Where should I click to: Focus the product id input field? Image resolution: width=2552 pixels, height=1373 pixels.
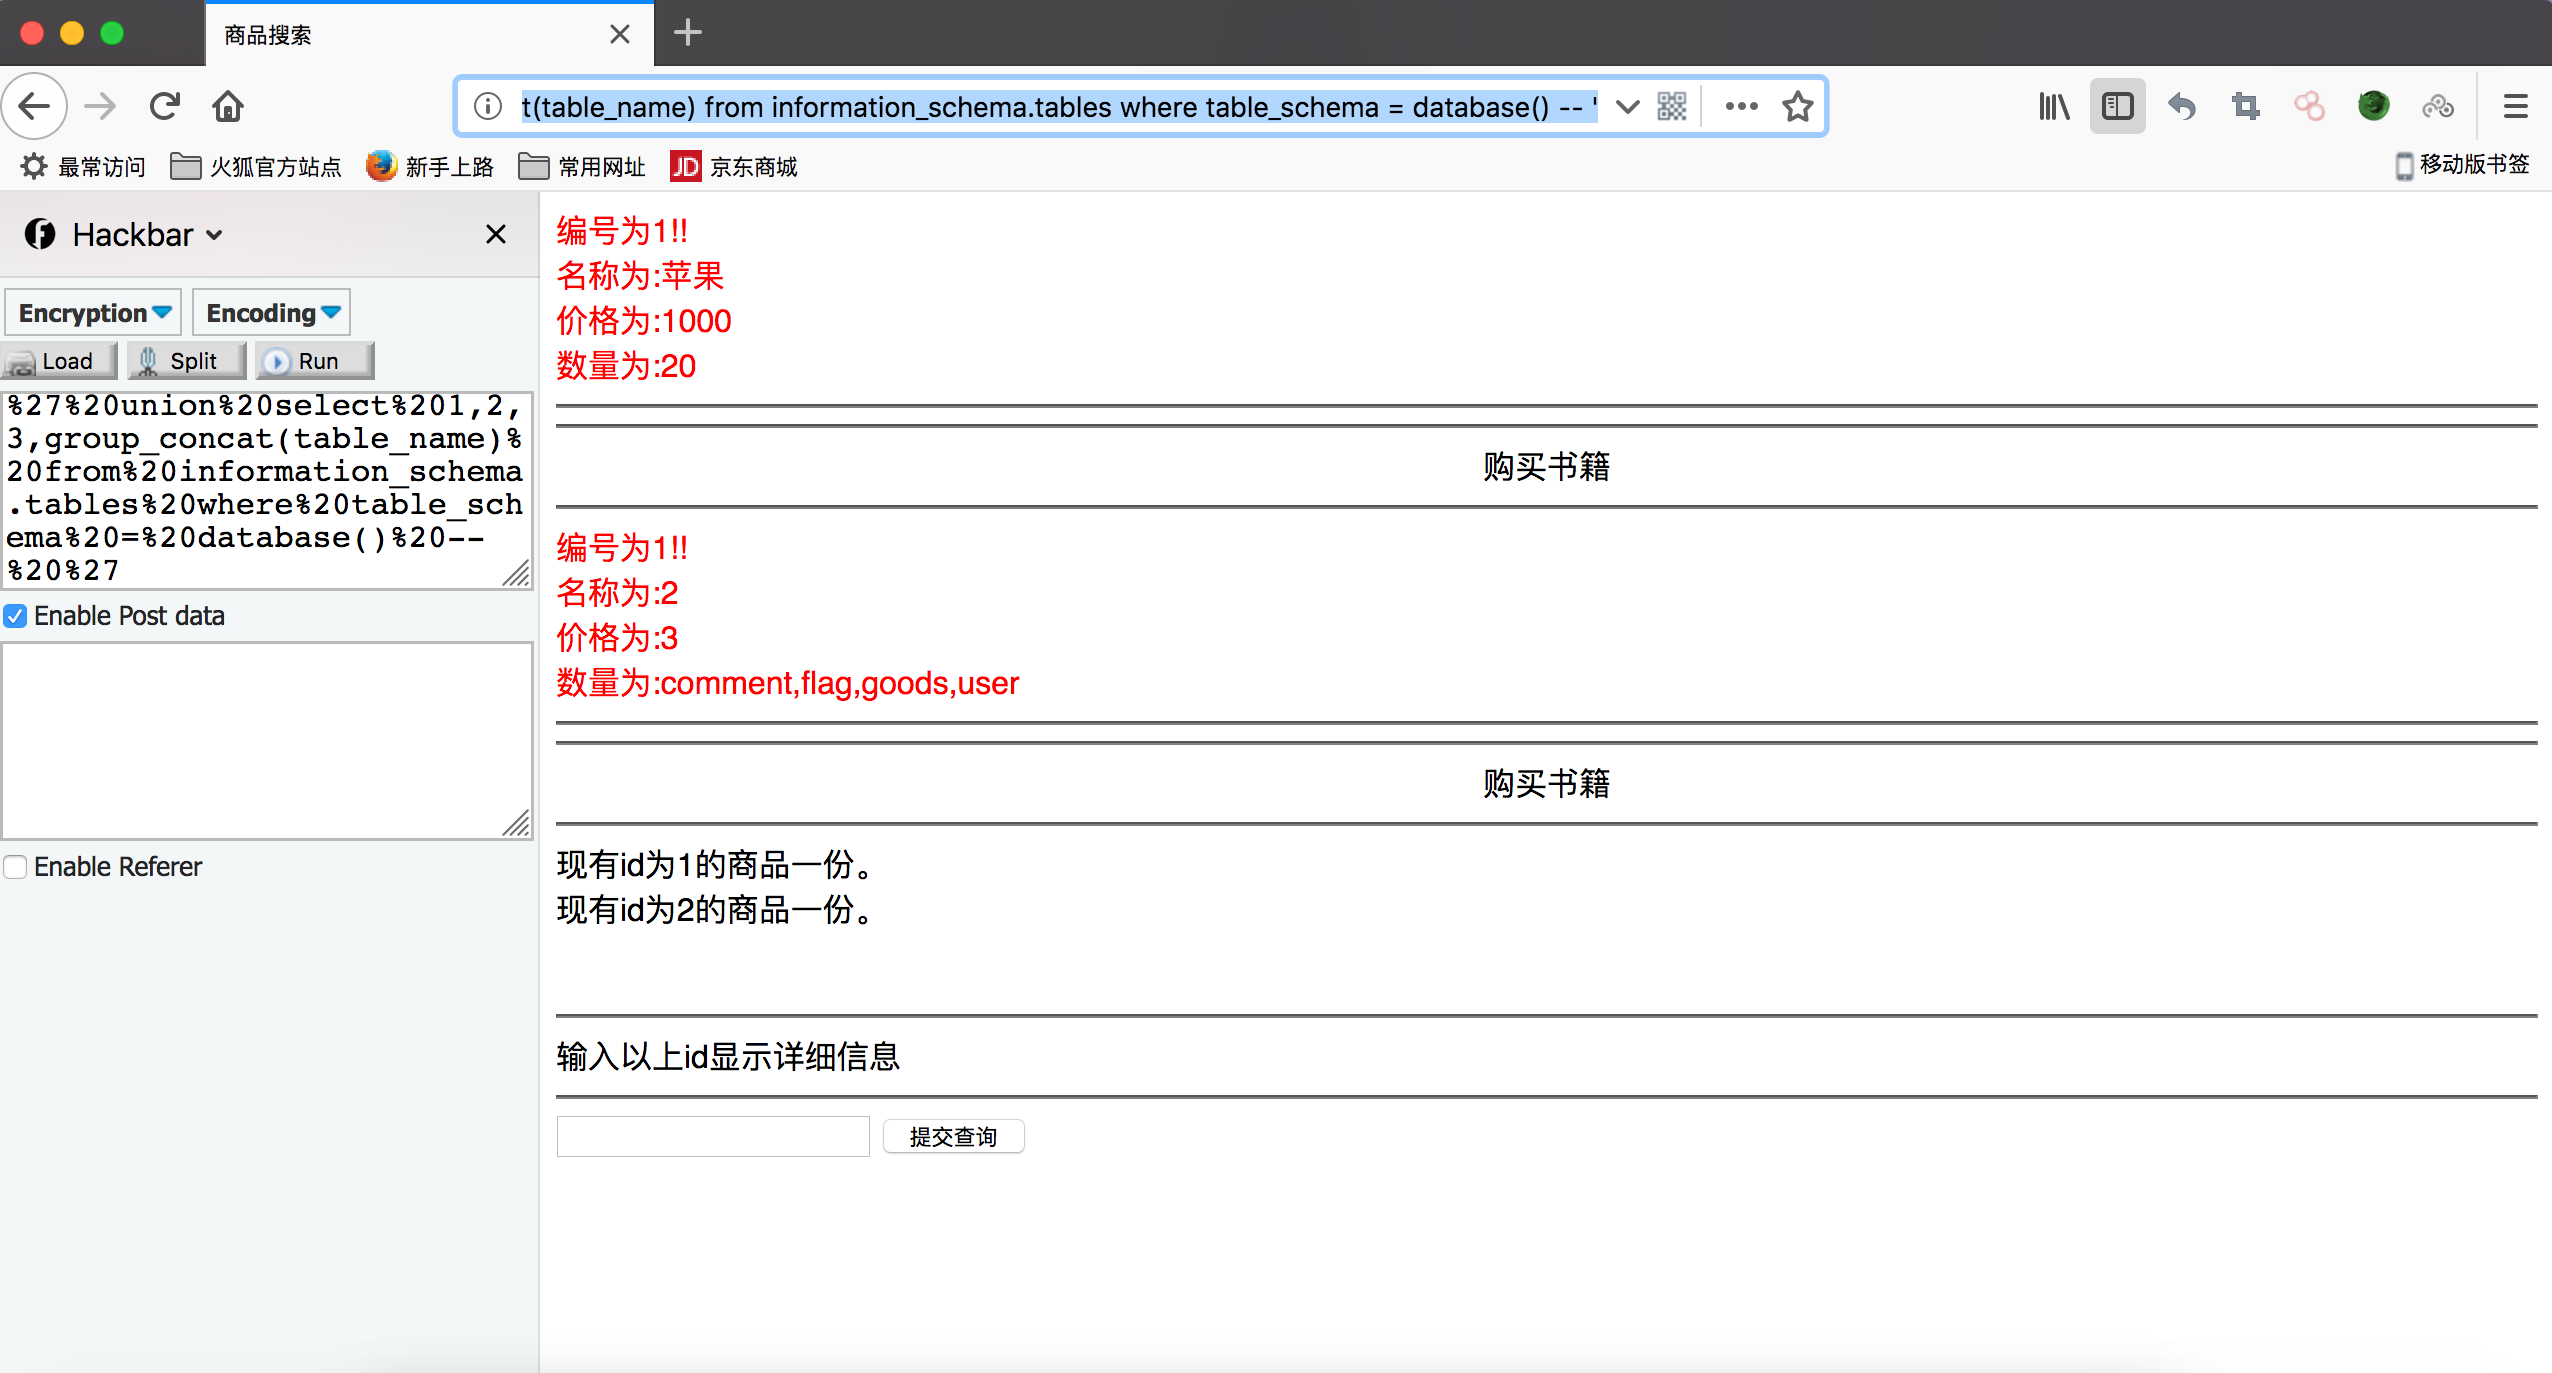(713, 1137)
